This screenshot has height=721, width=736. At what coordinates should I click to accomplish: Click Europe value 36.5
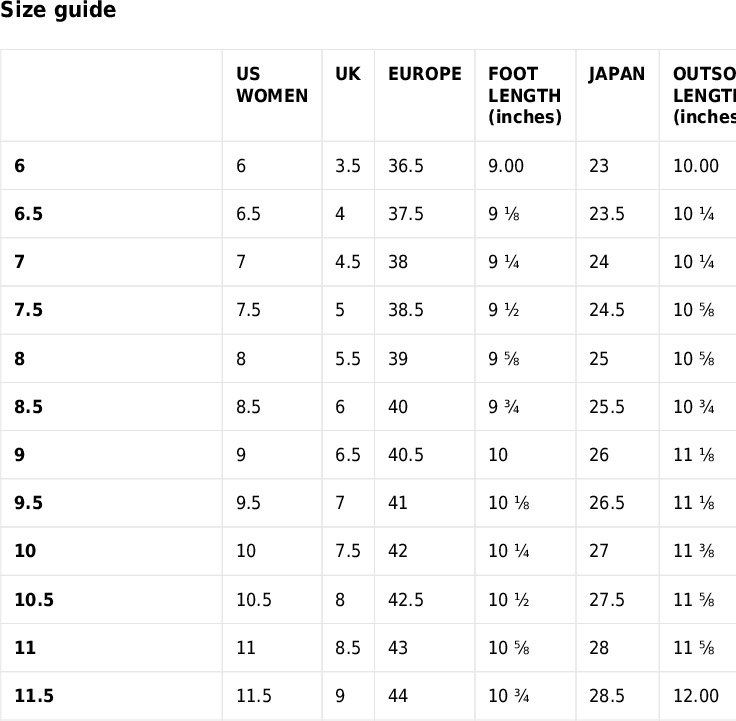pos(406,166)
